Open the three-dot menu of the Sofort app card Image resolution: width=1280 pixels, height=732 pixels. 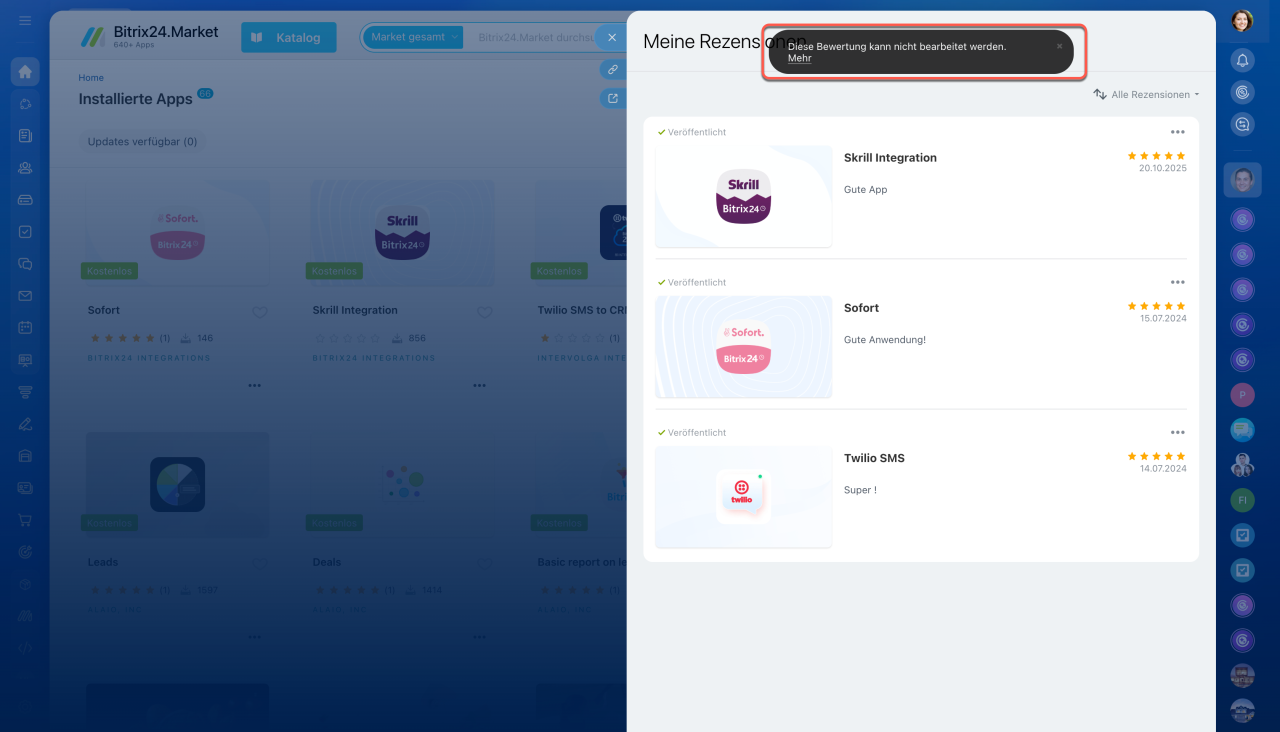pyautogui.click(x=255, y=386)
